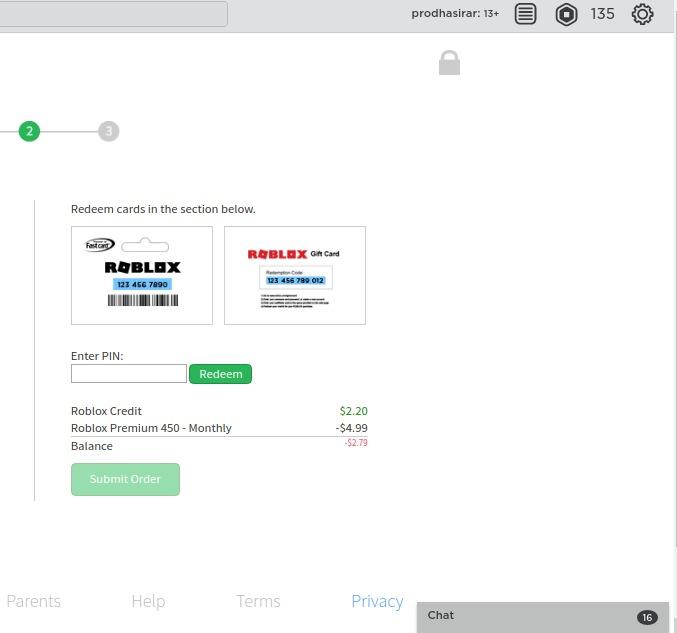Click the 'Roblox Credit' label

[x=106, y=411]
